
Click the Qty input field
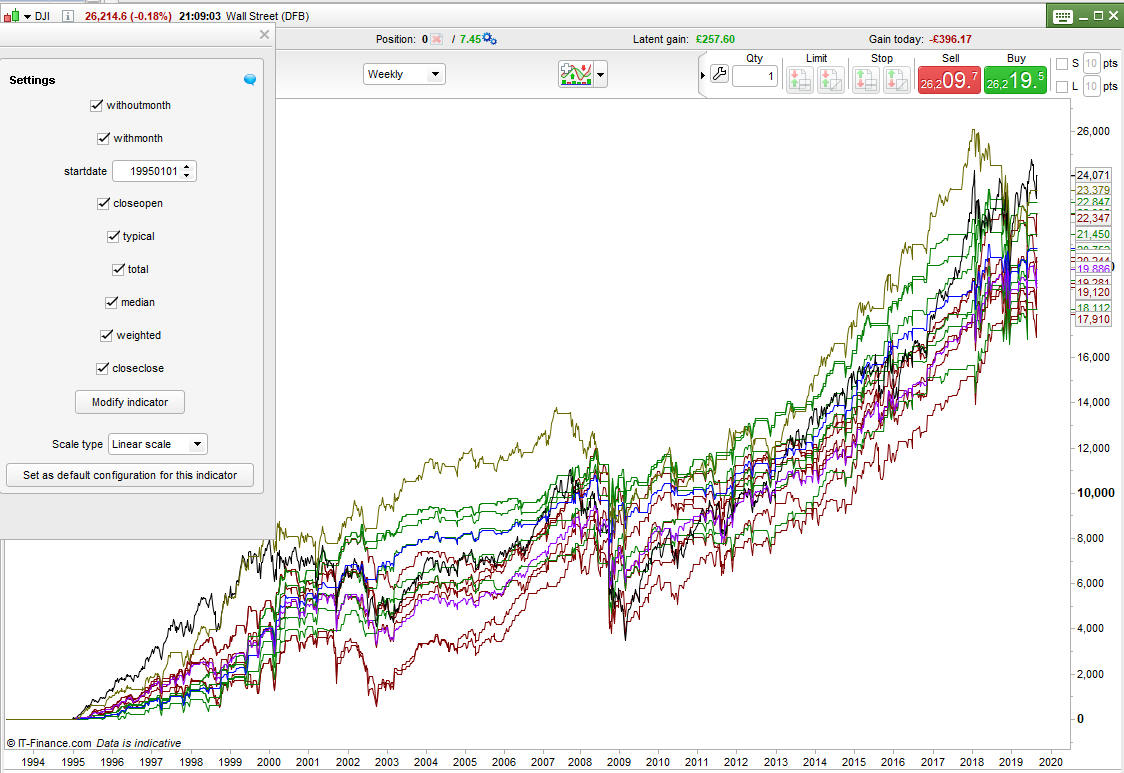pos(755,75)
